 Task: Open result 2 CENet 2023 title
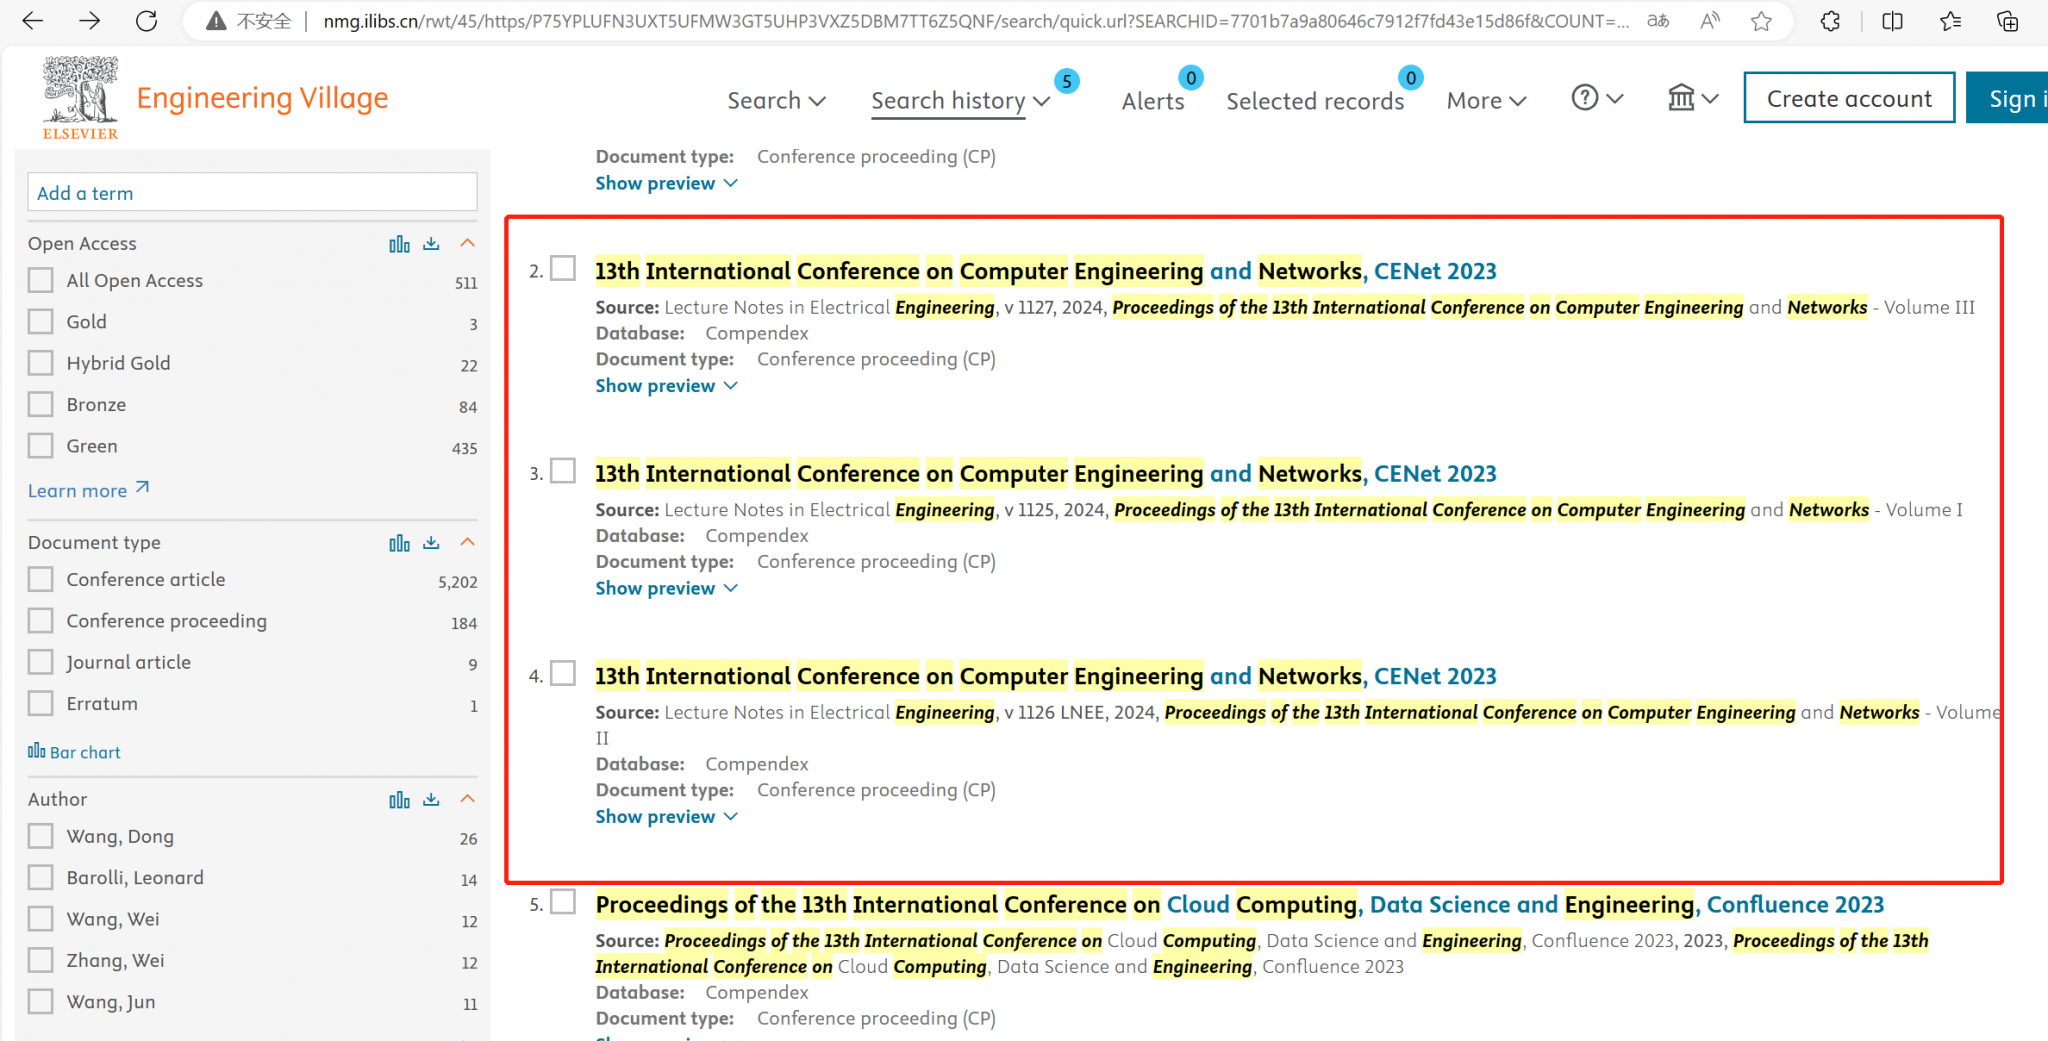coord(1045,271)
